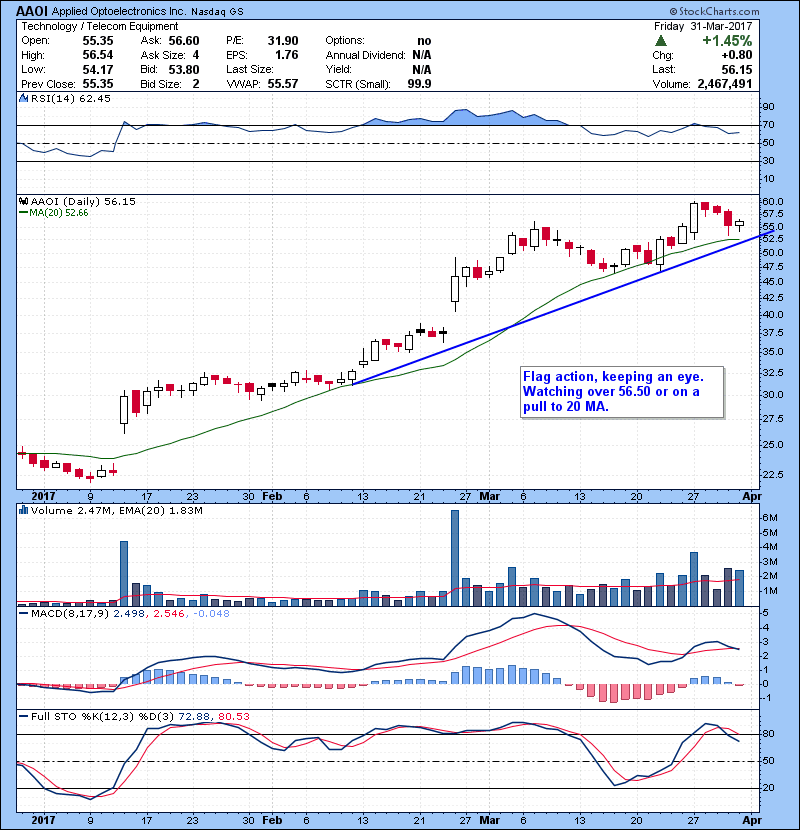Click the MA(20) 52.66 legend text
This screenshot has height=830, width=800.
coord(59,213)
